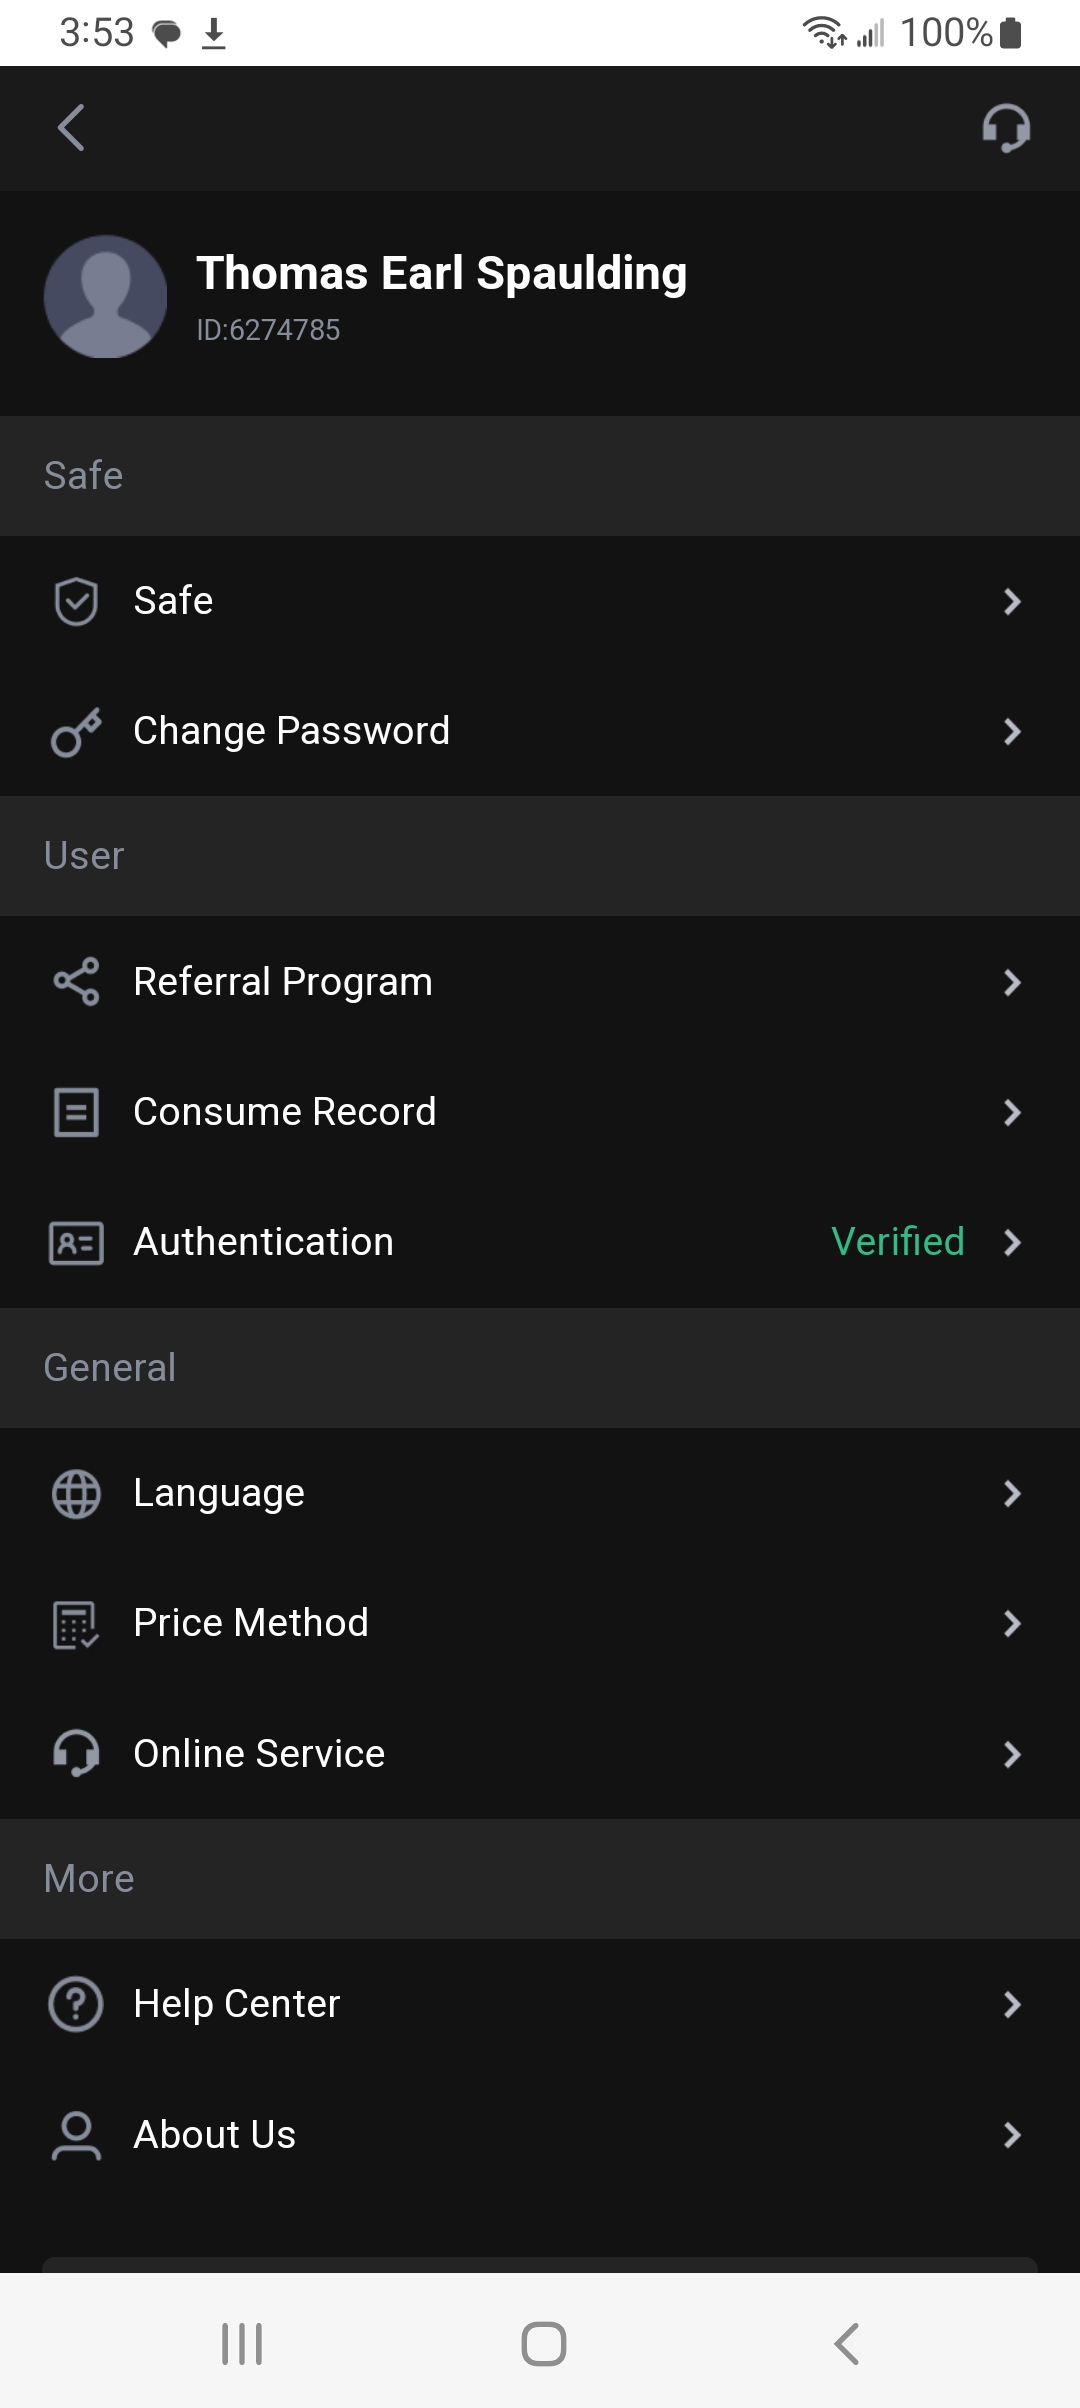Tap the Price Method calculator icon

click(76, 1624)
